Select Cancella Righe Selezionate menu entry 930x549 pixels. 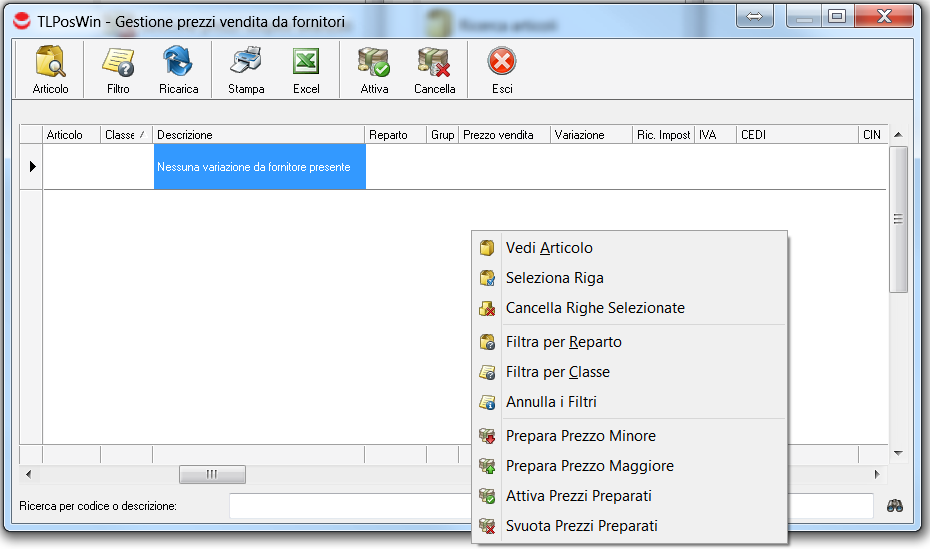click(629, 308)
